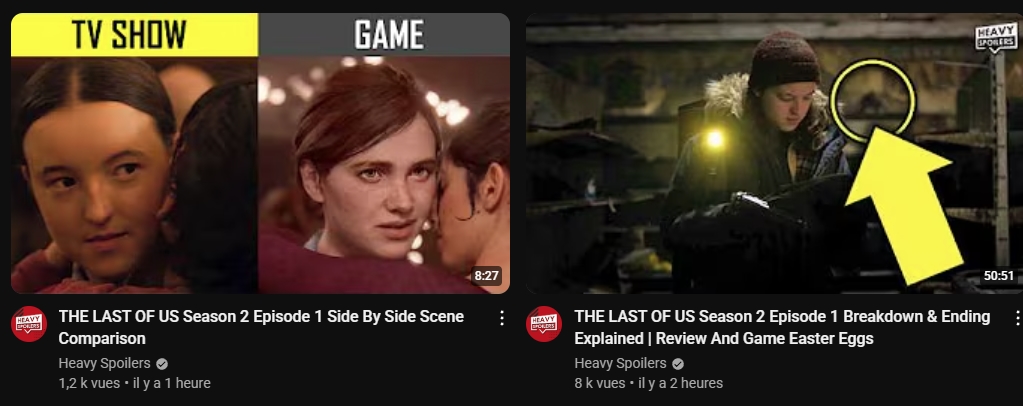Open the Side By Side Scene Comparison thumbnail

coord(260,153)
